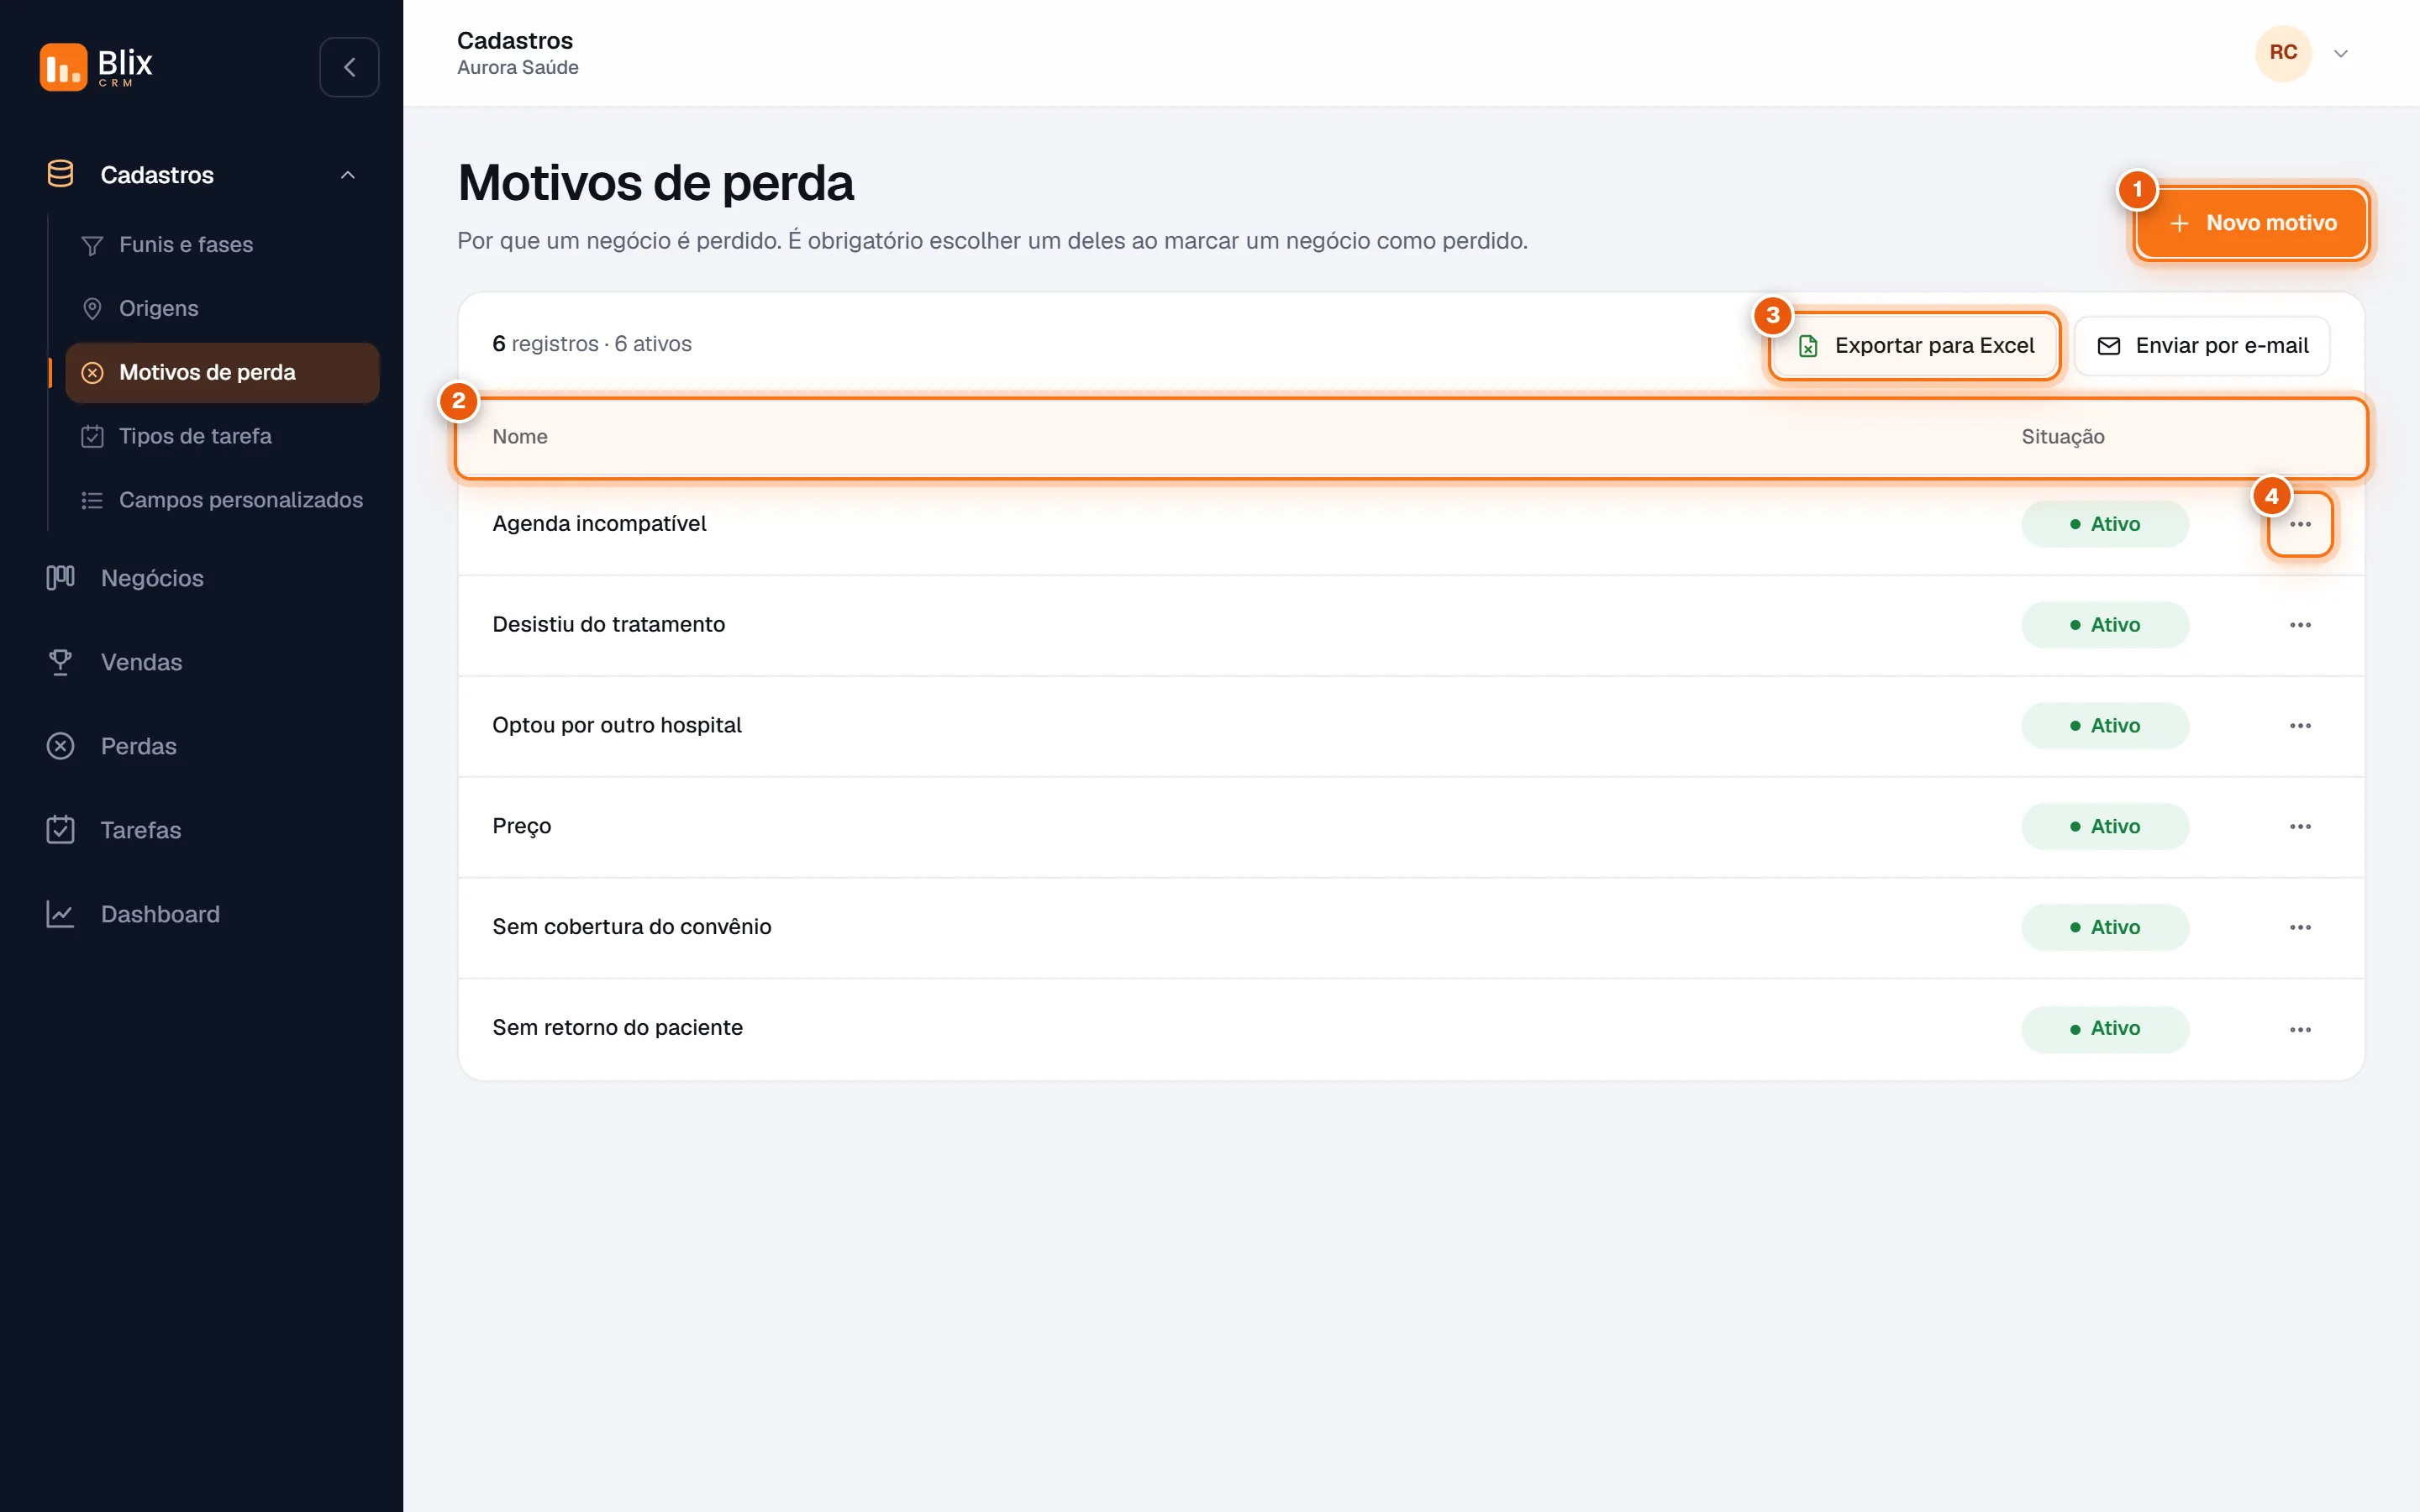Click Ativo badge for Desistiu do tratamento
Image resolution: width=2420 pixels, height=1512 pixels.
click(2105, 625)
